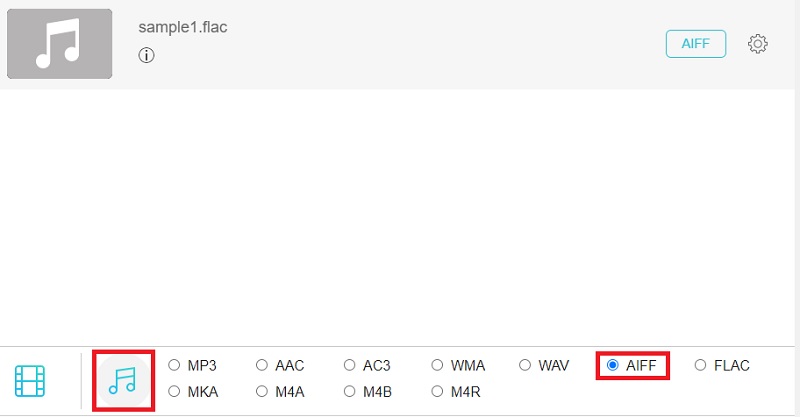Select MKA as output format
This screenshot has height=417, width=800.
(x=174, y=391)
